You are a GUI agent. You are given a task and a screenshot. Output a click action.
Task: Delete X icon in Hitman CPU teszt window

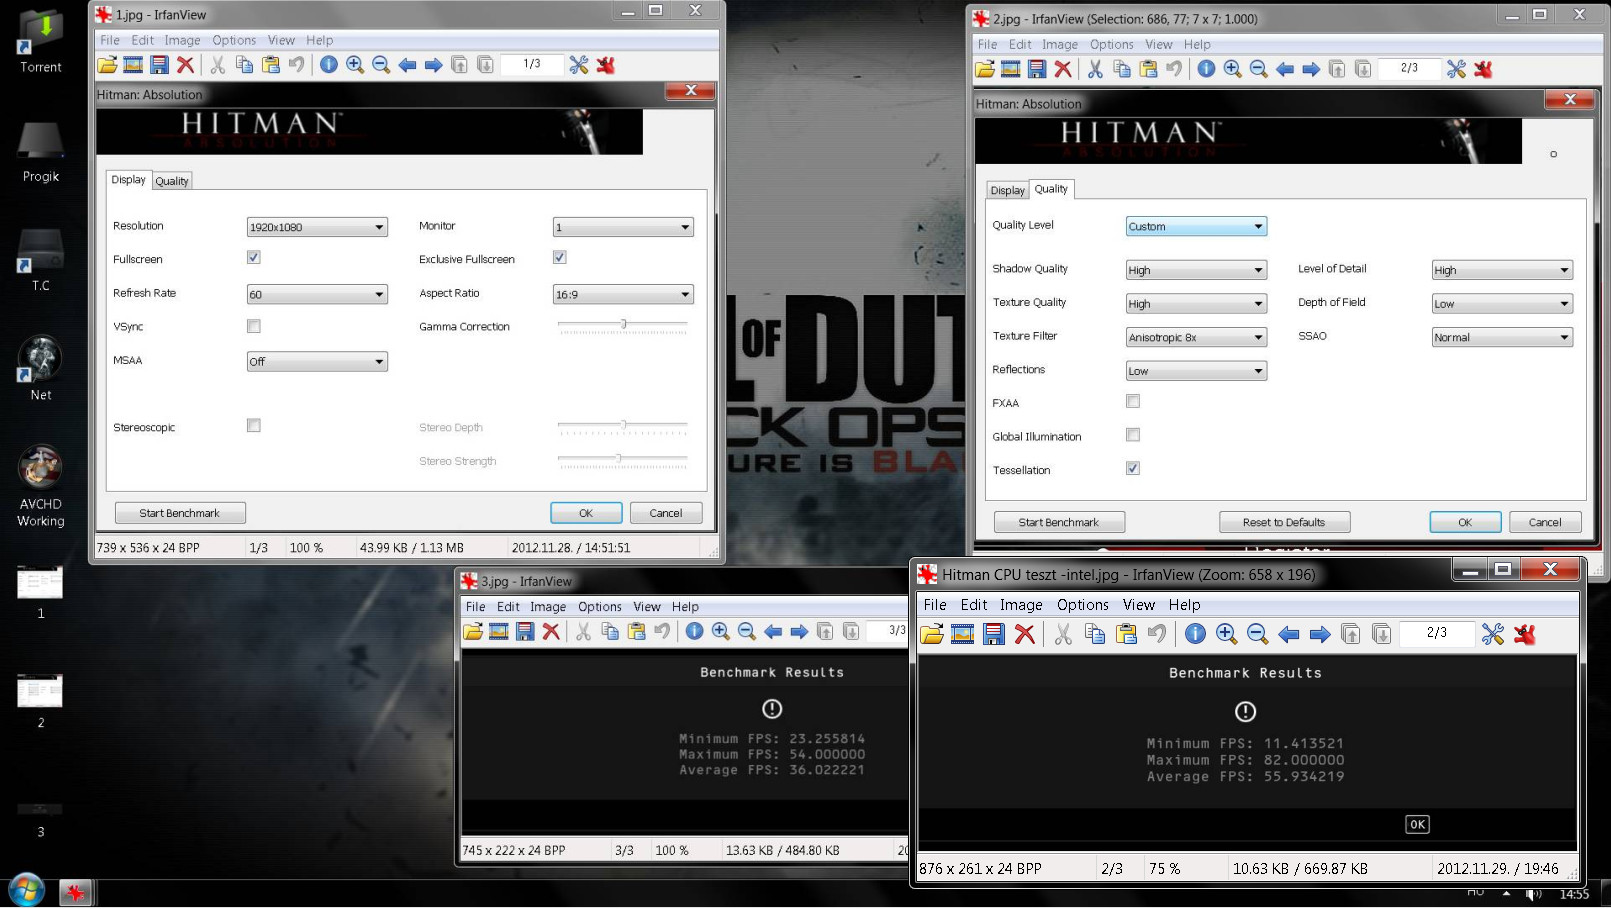point(1025,634)
